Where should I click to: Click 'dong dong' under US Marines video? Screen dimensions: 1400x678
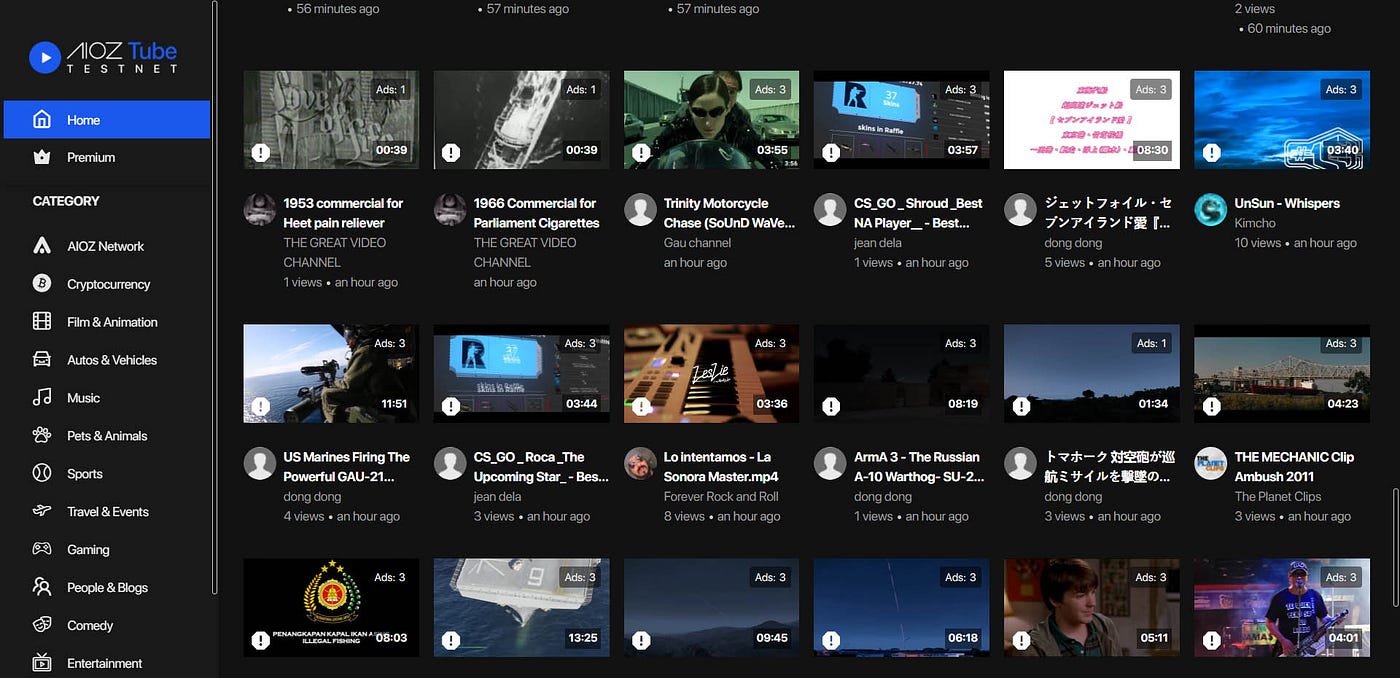312,497
